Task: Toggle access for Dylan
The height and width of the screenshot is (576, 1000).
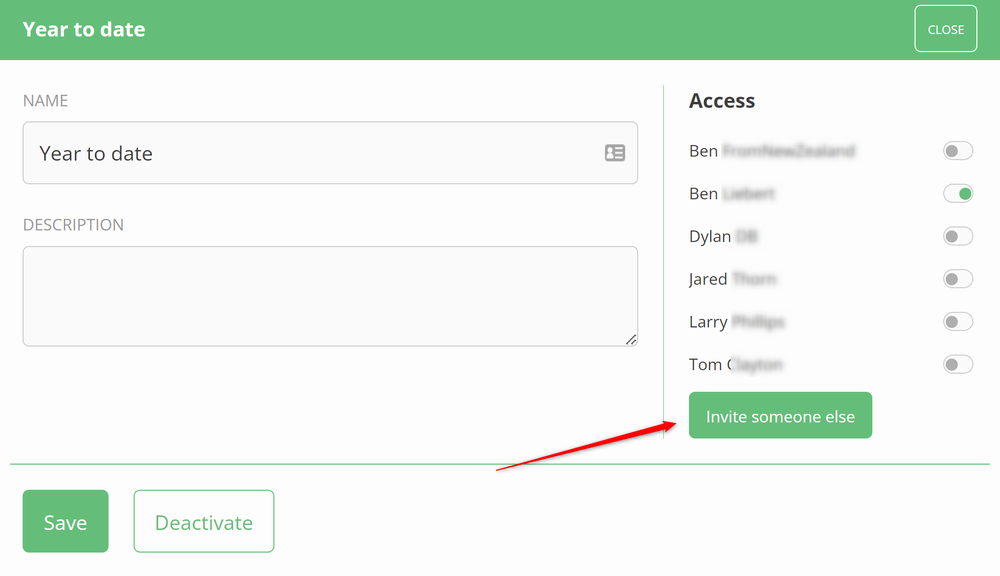Action: click(957, 237)
